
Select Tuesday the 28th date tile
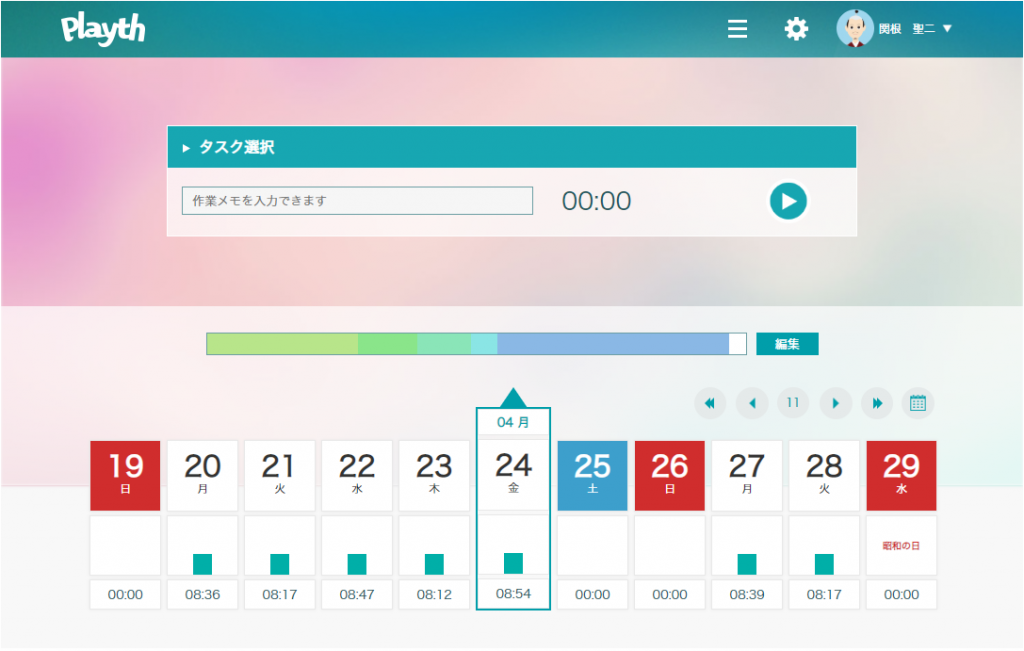[x=824, y=475]
